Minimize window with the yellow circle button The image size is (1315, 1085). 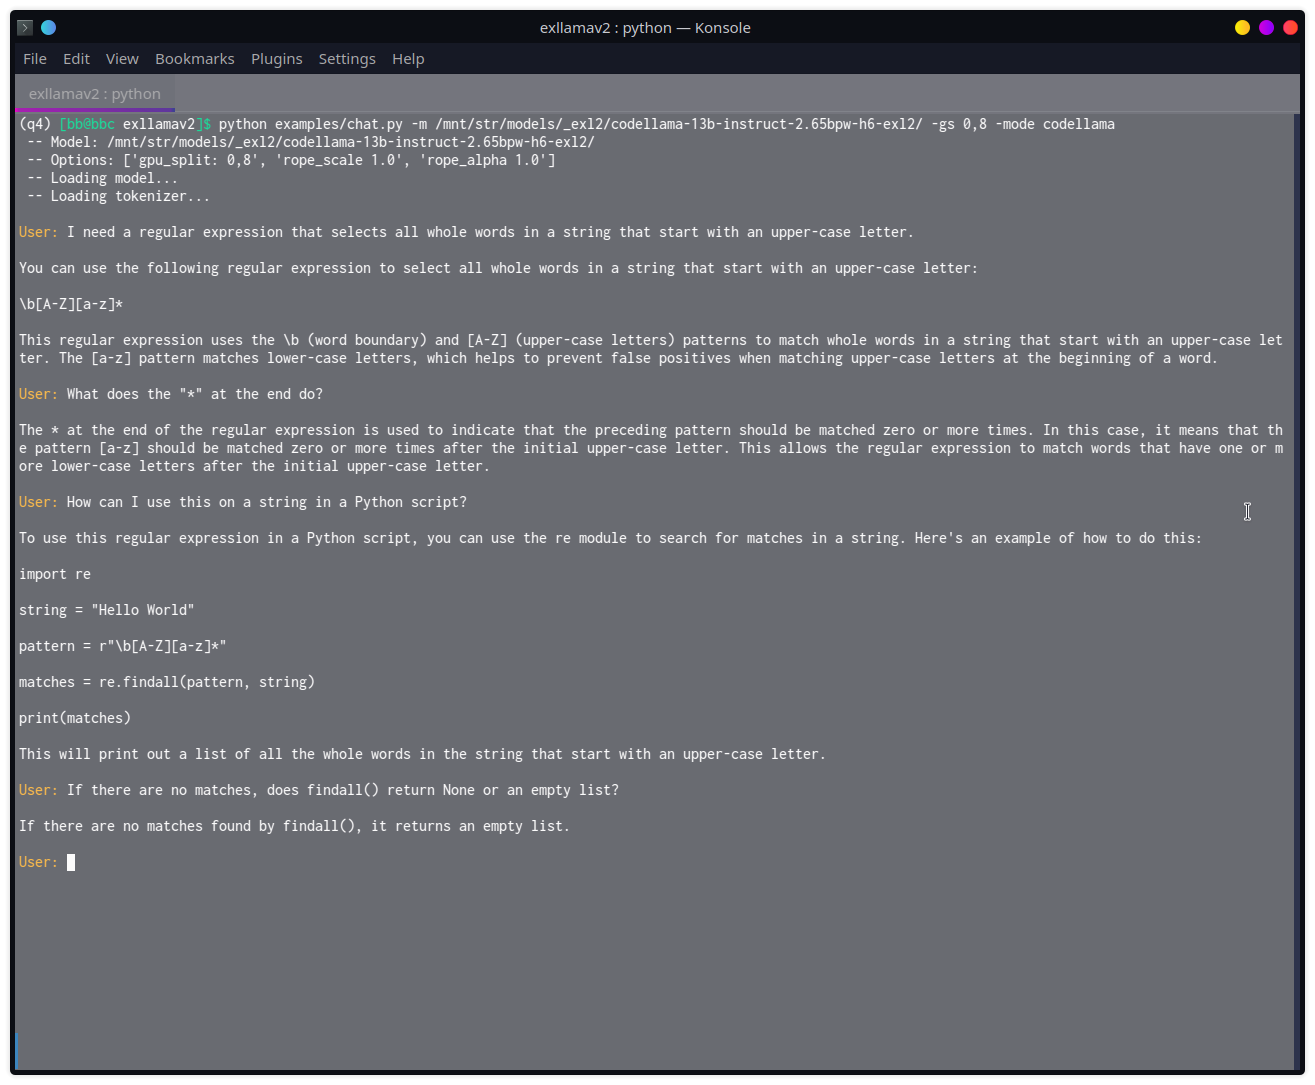pos(1242,28)
